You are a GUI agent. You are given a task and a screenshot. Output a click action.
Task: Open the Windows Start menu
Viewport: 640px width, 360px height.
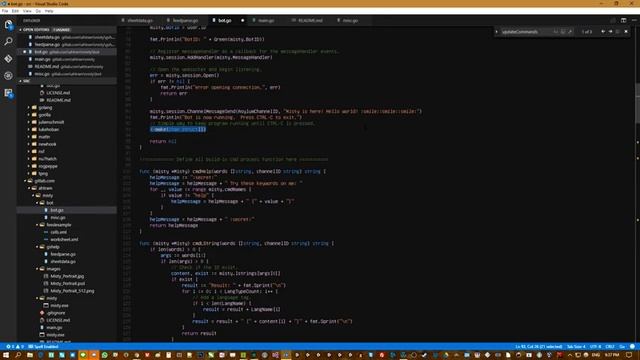(6, 355)
